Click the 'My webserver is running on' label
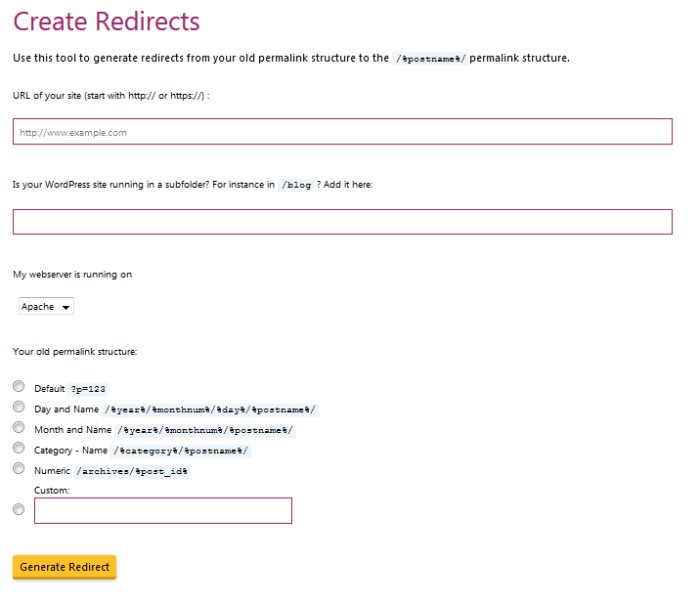The width and height of the screenshot is (700, 604). click(x=72, y=274)
